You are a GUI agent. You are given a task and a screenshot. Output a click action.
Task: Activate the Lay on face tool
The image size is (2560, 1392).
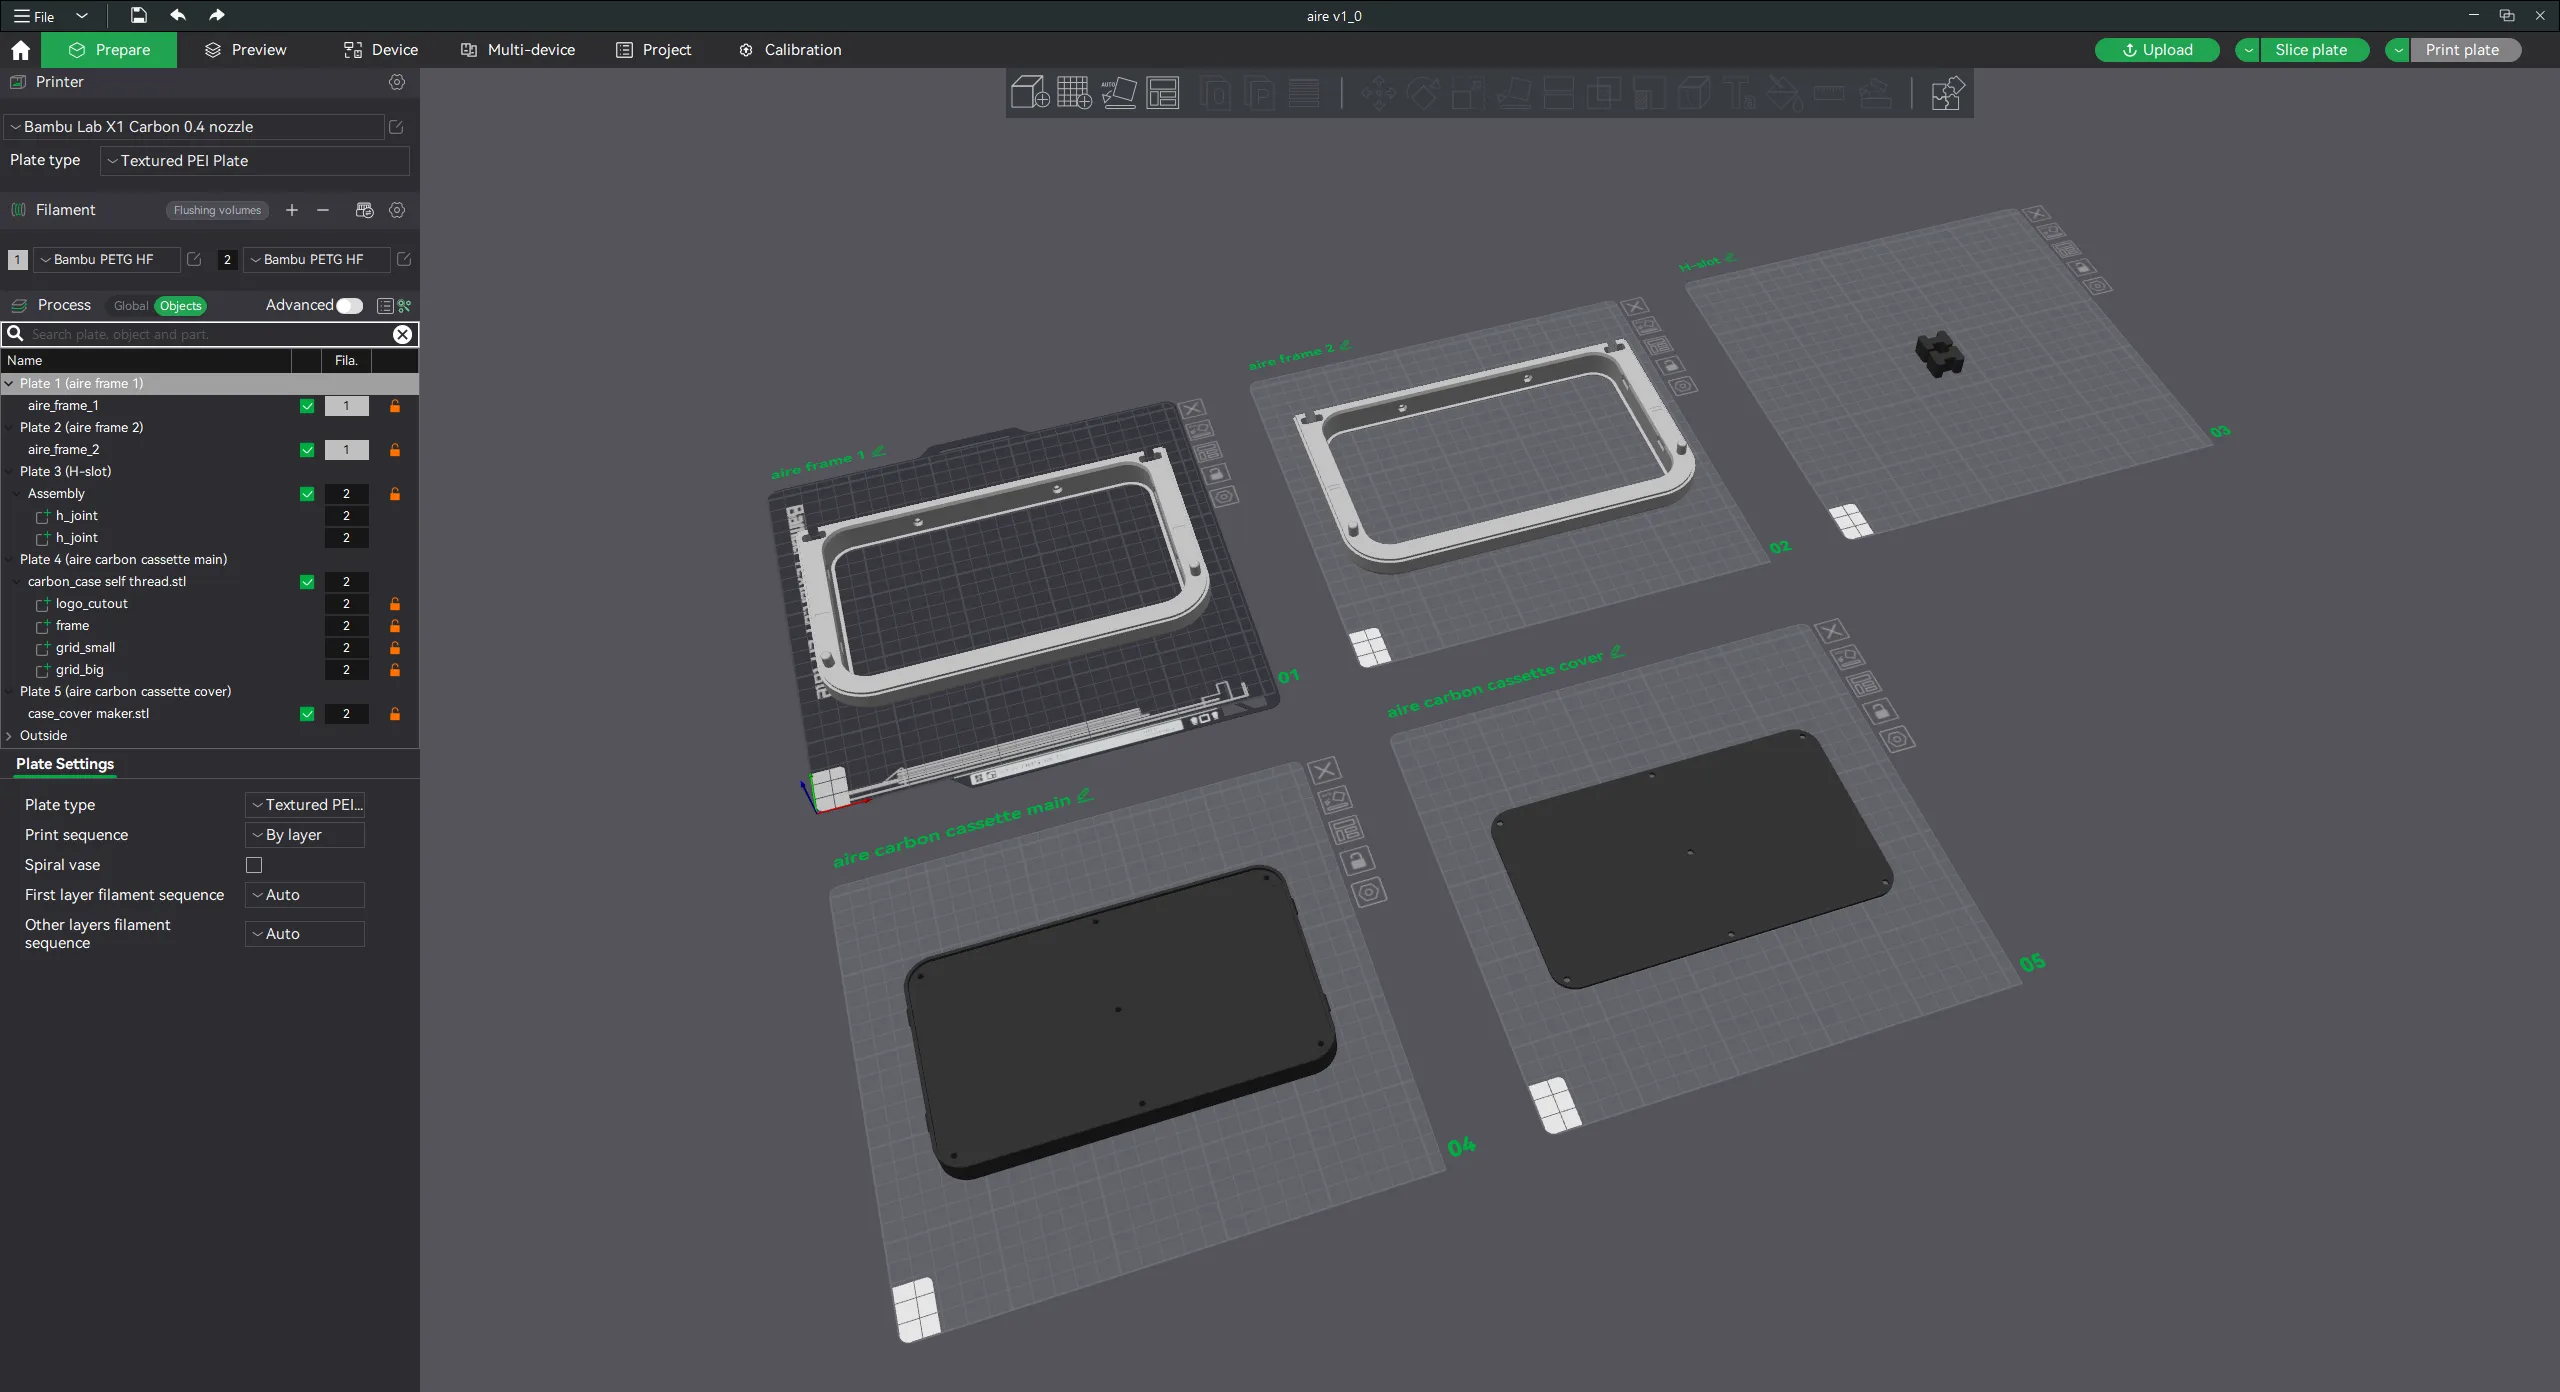tap(1514, 94)
